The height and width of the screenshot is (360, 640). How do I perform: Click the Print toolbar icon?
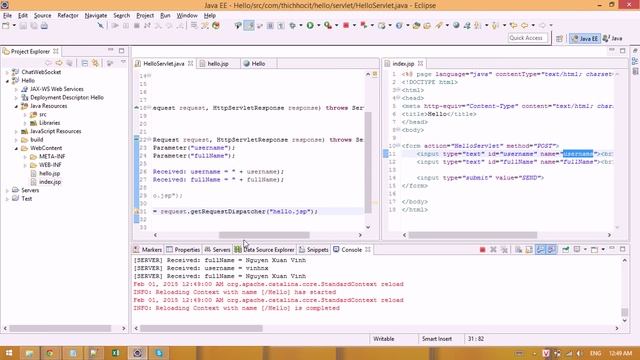coord(44,25)
